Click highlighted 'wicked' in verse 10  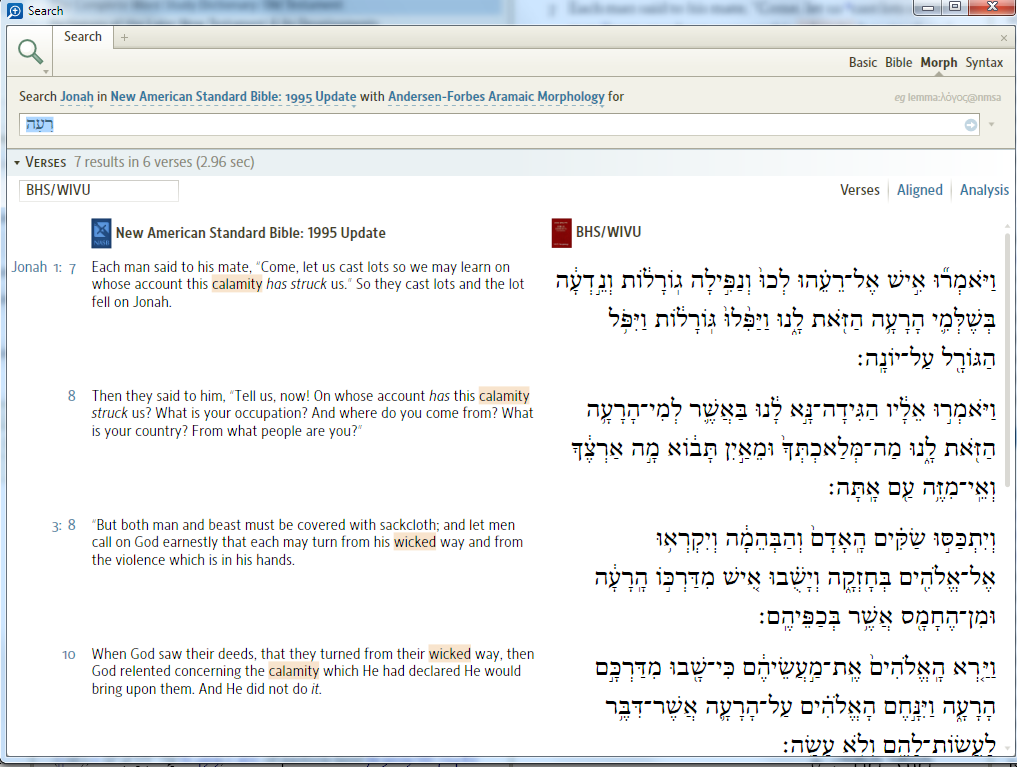click(449, 654)
